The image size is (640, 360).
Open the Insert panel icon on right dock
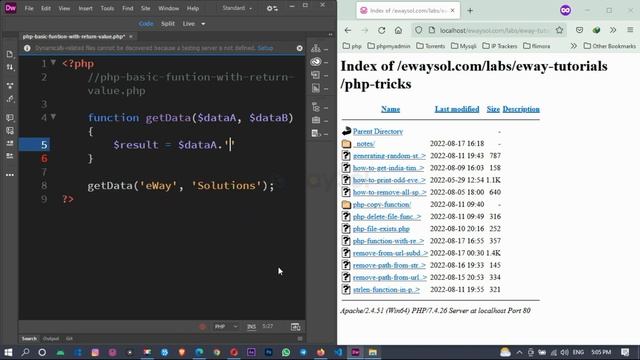pos(316,75)
